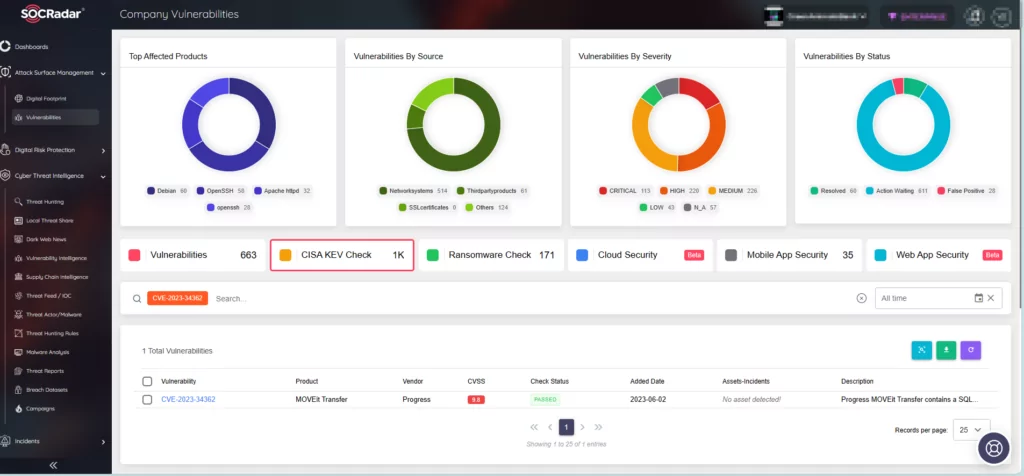This screenshot has height=476, width=1024.
Task: Toggle Debian legend in Top Affected Products
Action: tap(167, 191)
